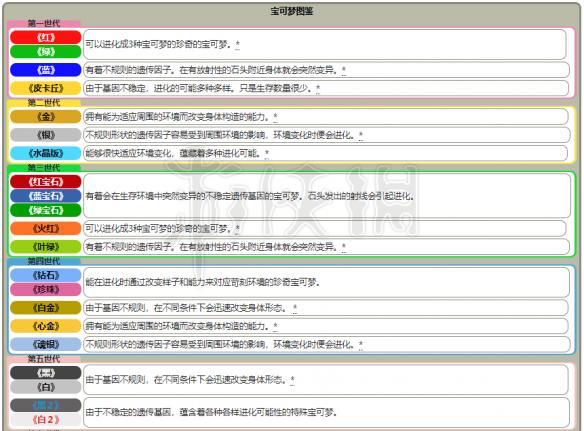This screenshot has width=584, height=431.
Task: Select the 第二世代 generation label
Action: click(x=44, y=102)
